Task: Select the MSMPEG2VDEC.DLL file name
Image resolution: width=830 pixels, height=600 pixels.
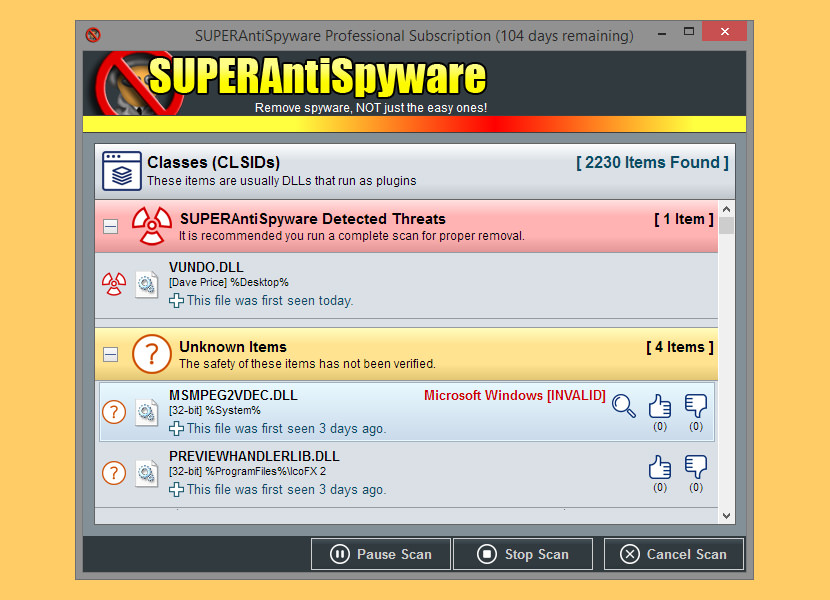Action: click(x=233, y=396)
